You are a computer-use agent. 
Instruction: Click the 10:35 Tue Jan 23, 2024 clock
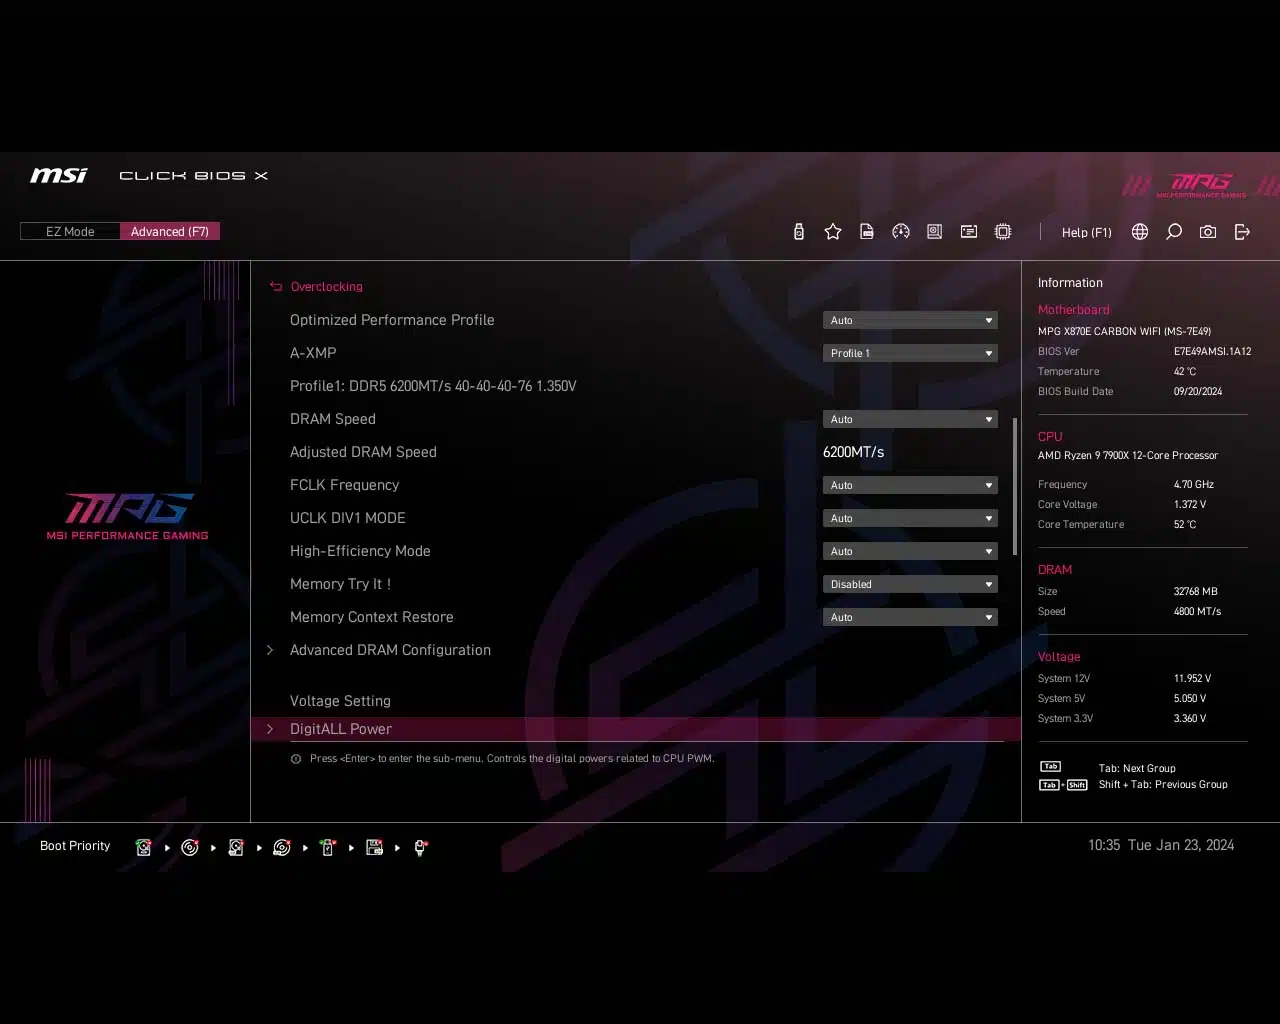[x=1161, y=845]
